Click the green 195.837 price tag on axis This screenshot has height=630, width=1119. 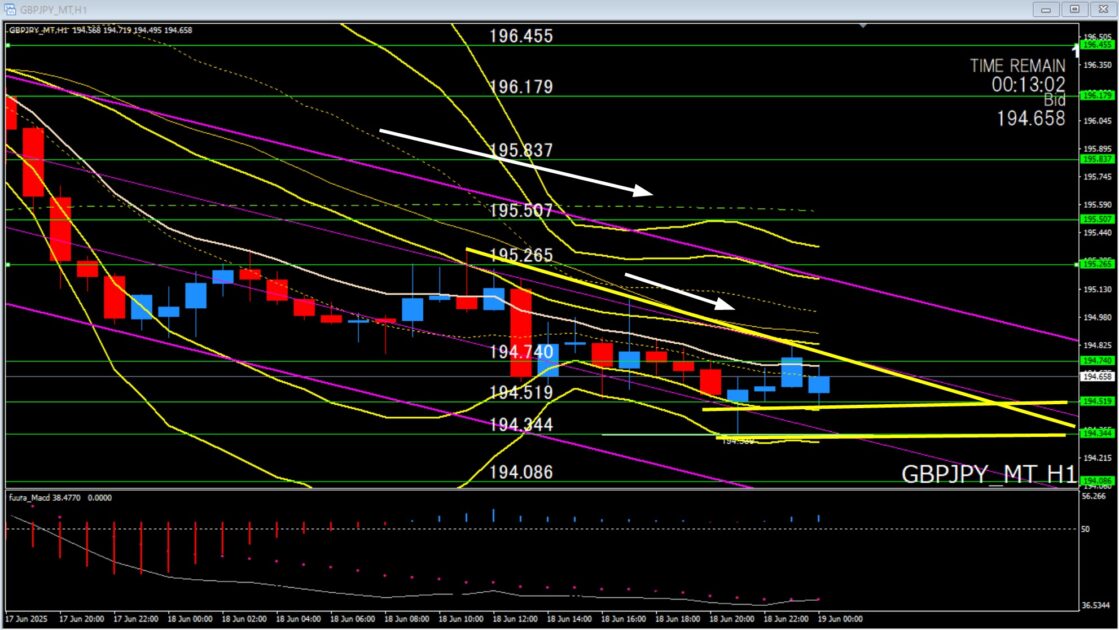click(x=1097, y=159)
